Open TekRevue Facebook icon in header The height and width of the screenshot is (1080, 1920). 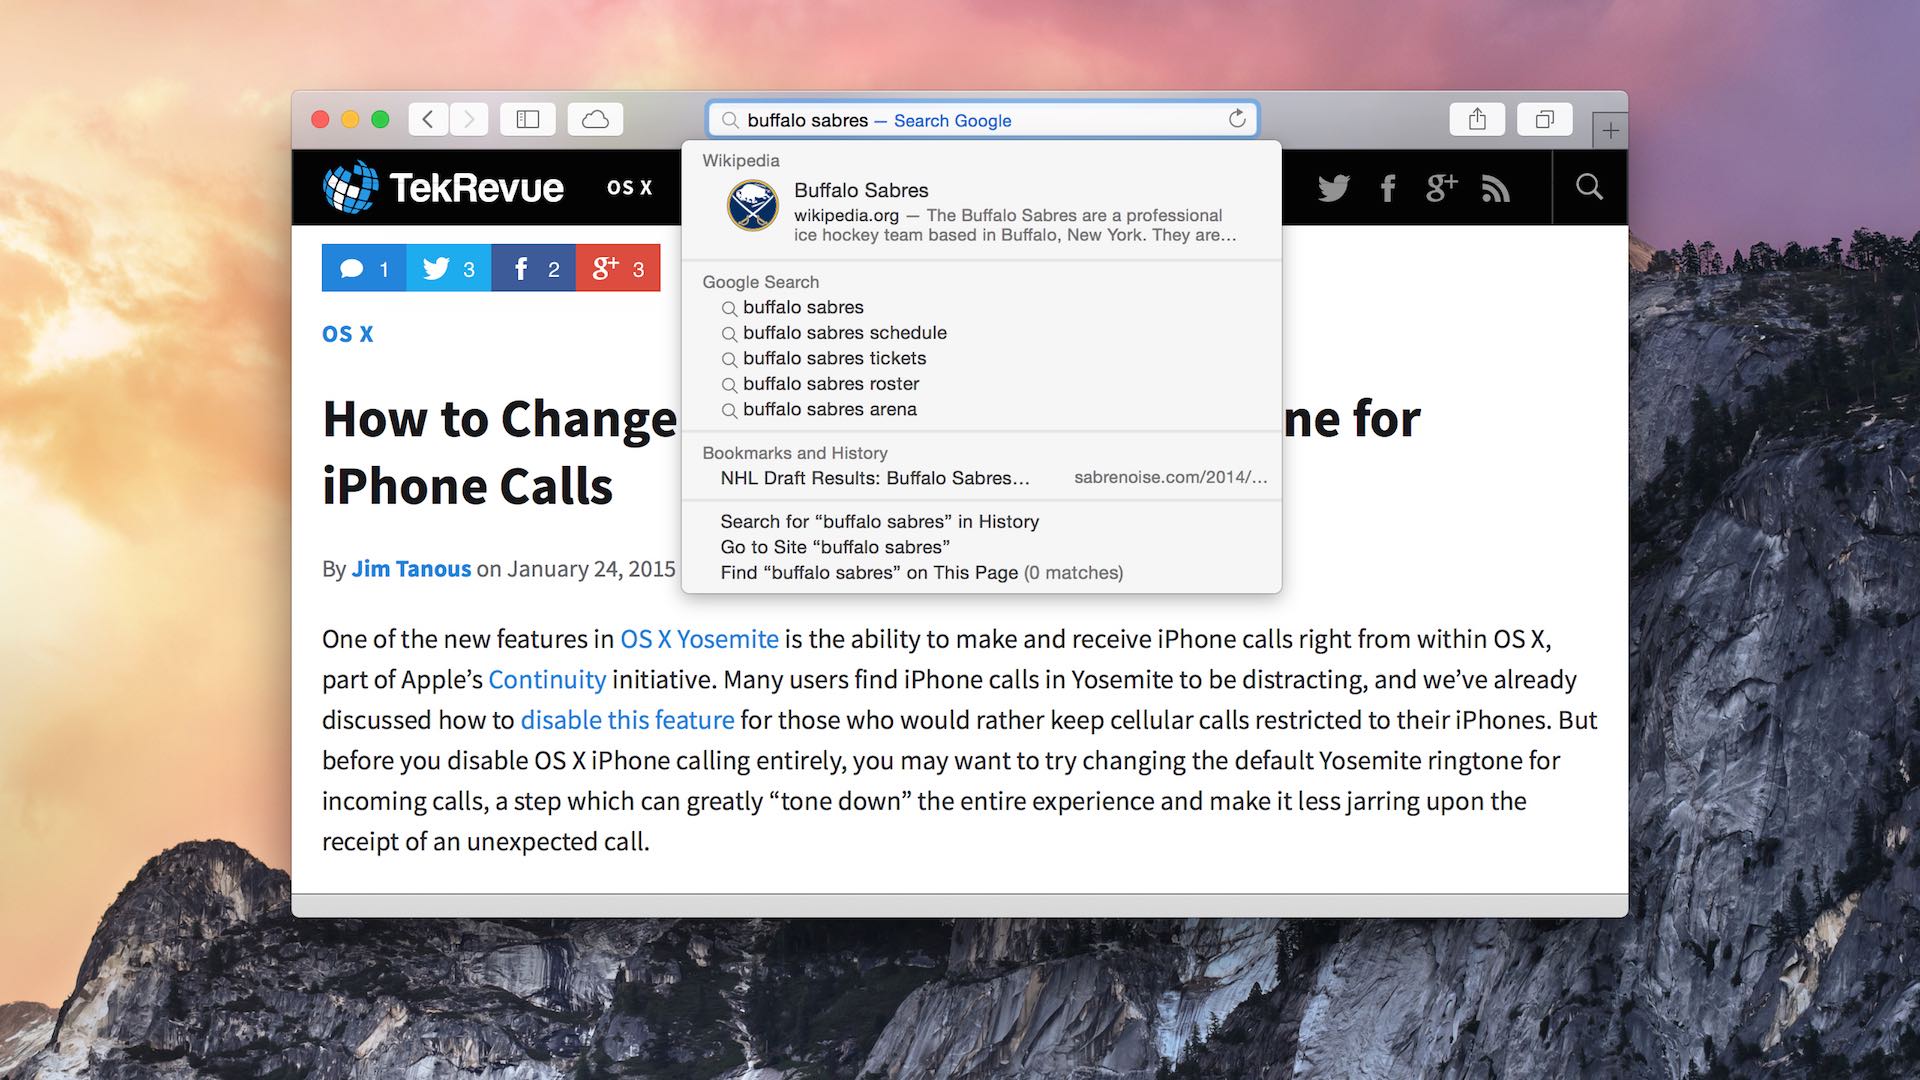coord(1388,188)
